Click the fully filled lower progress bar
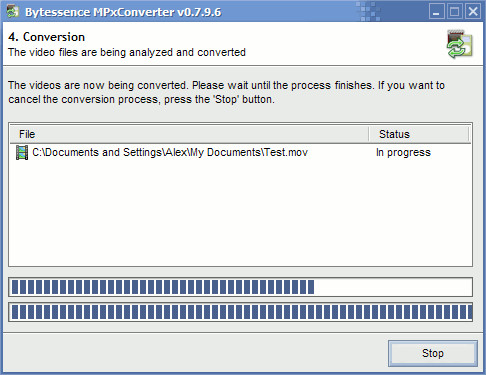 (240, 312)
